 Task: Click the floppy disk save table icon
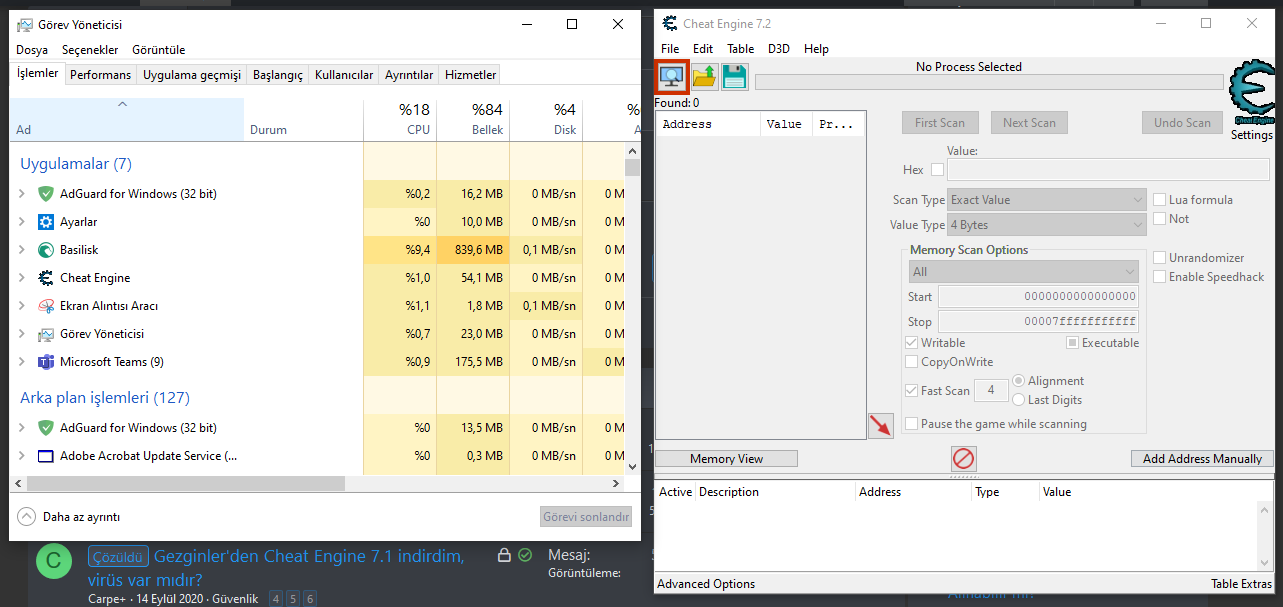[735, 77]
